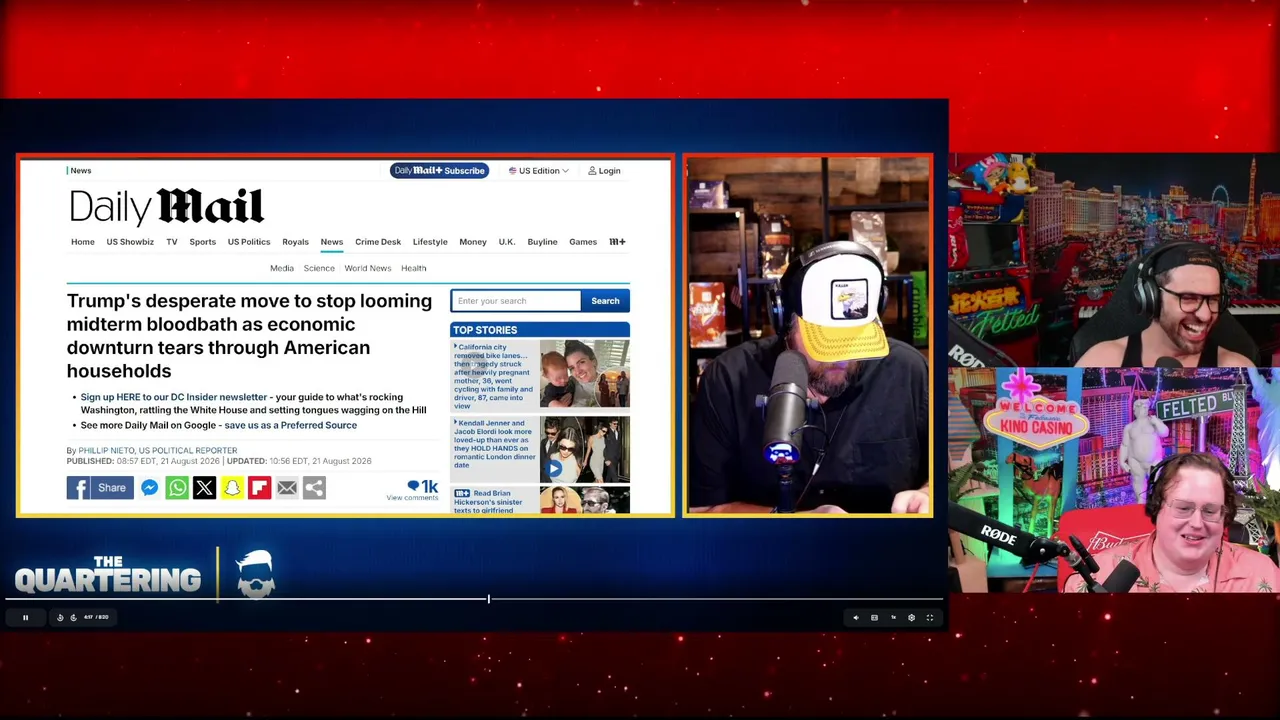This screenshot has width=1280, height=720.
Task: Open the Crime Desk section
Action: [378, 242]
